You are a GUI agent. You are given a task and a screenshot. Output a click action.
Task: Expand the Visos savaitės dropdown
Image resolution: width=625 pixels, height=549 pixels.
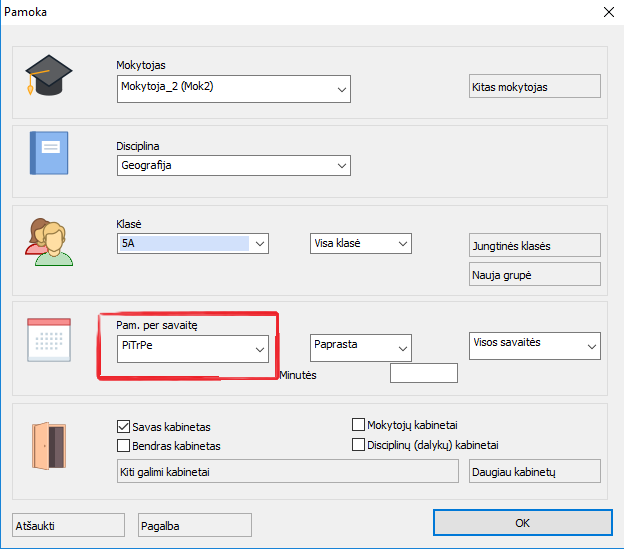click(x=591, y=346)
